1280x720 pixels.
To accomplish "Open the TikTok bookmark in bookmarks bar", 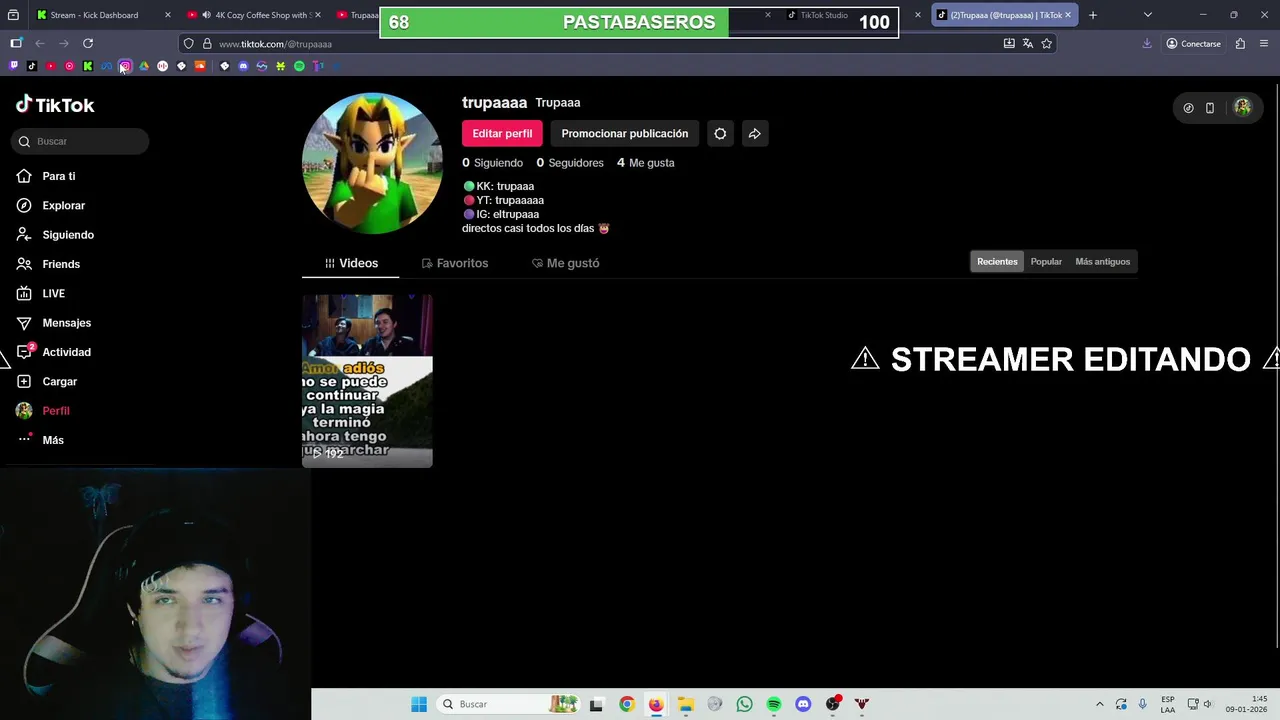I will coord(32,66).
